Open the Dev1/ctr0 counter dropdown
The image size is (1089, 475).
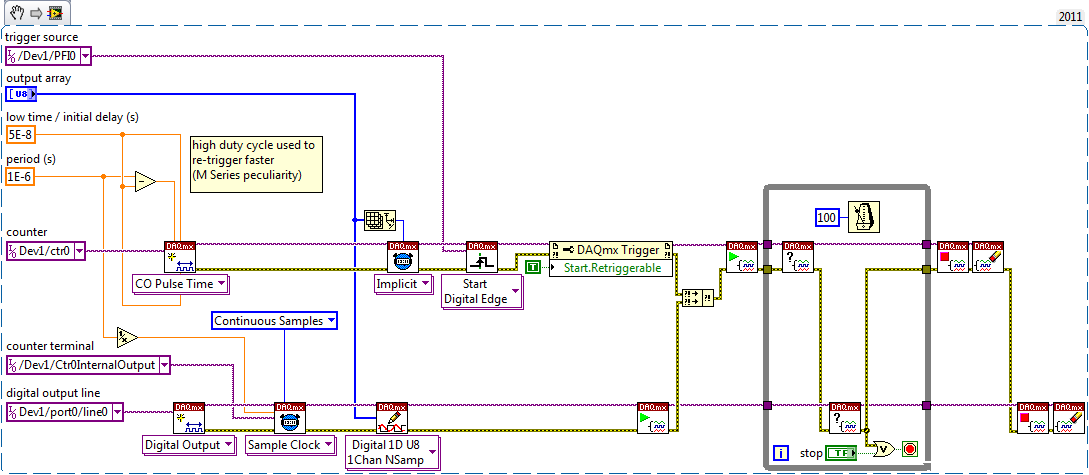(78, 251)
